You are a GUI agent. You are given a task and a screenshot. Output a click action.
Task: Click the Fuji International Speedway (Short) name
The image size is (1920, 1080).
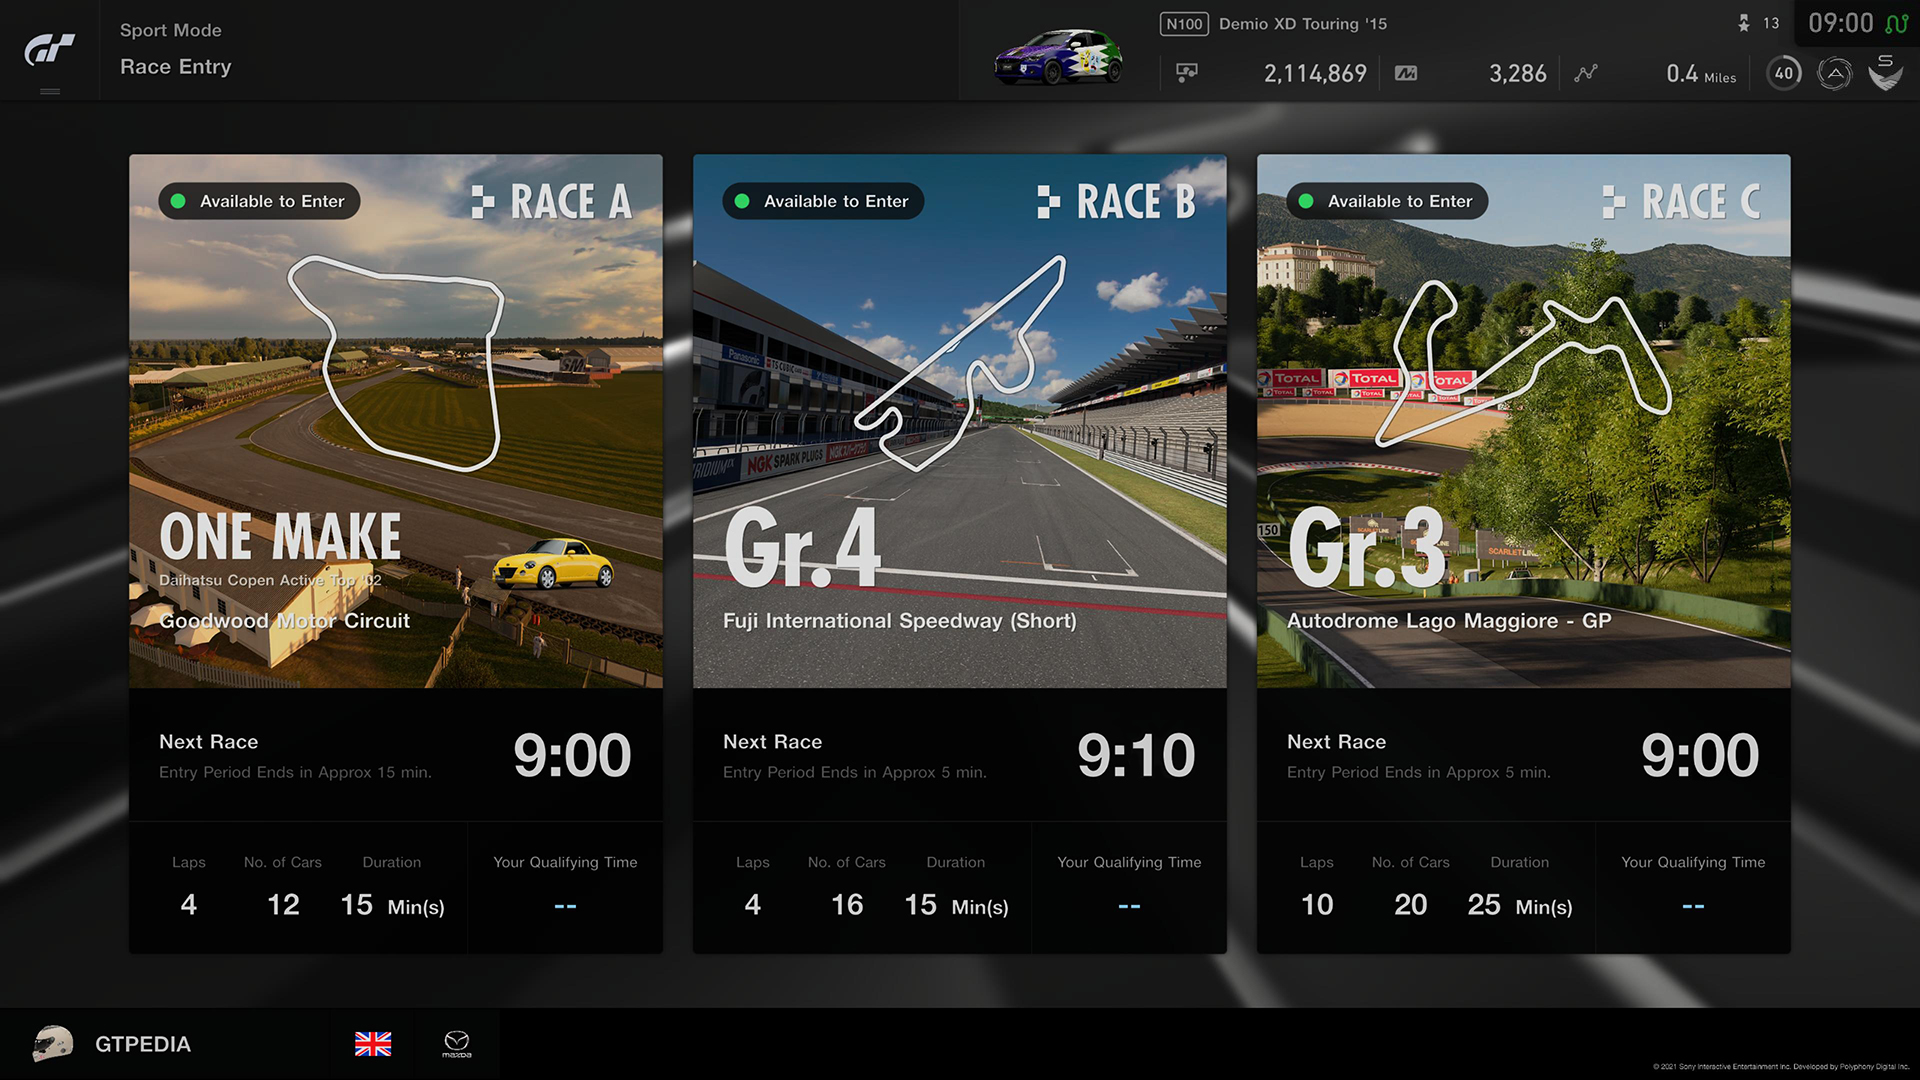click(x=900, y=621)
